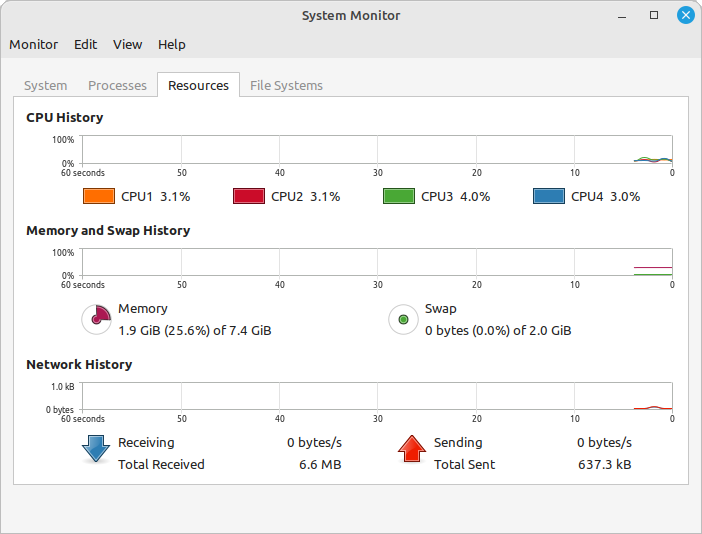The height and width of the screenshot is (534, 702).
Task: Click the green CPU3 color swatch
Action: tap(399, 196)
